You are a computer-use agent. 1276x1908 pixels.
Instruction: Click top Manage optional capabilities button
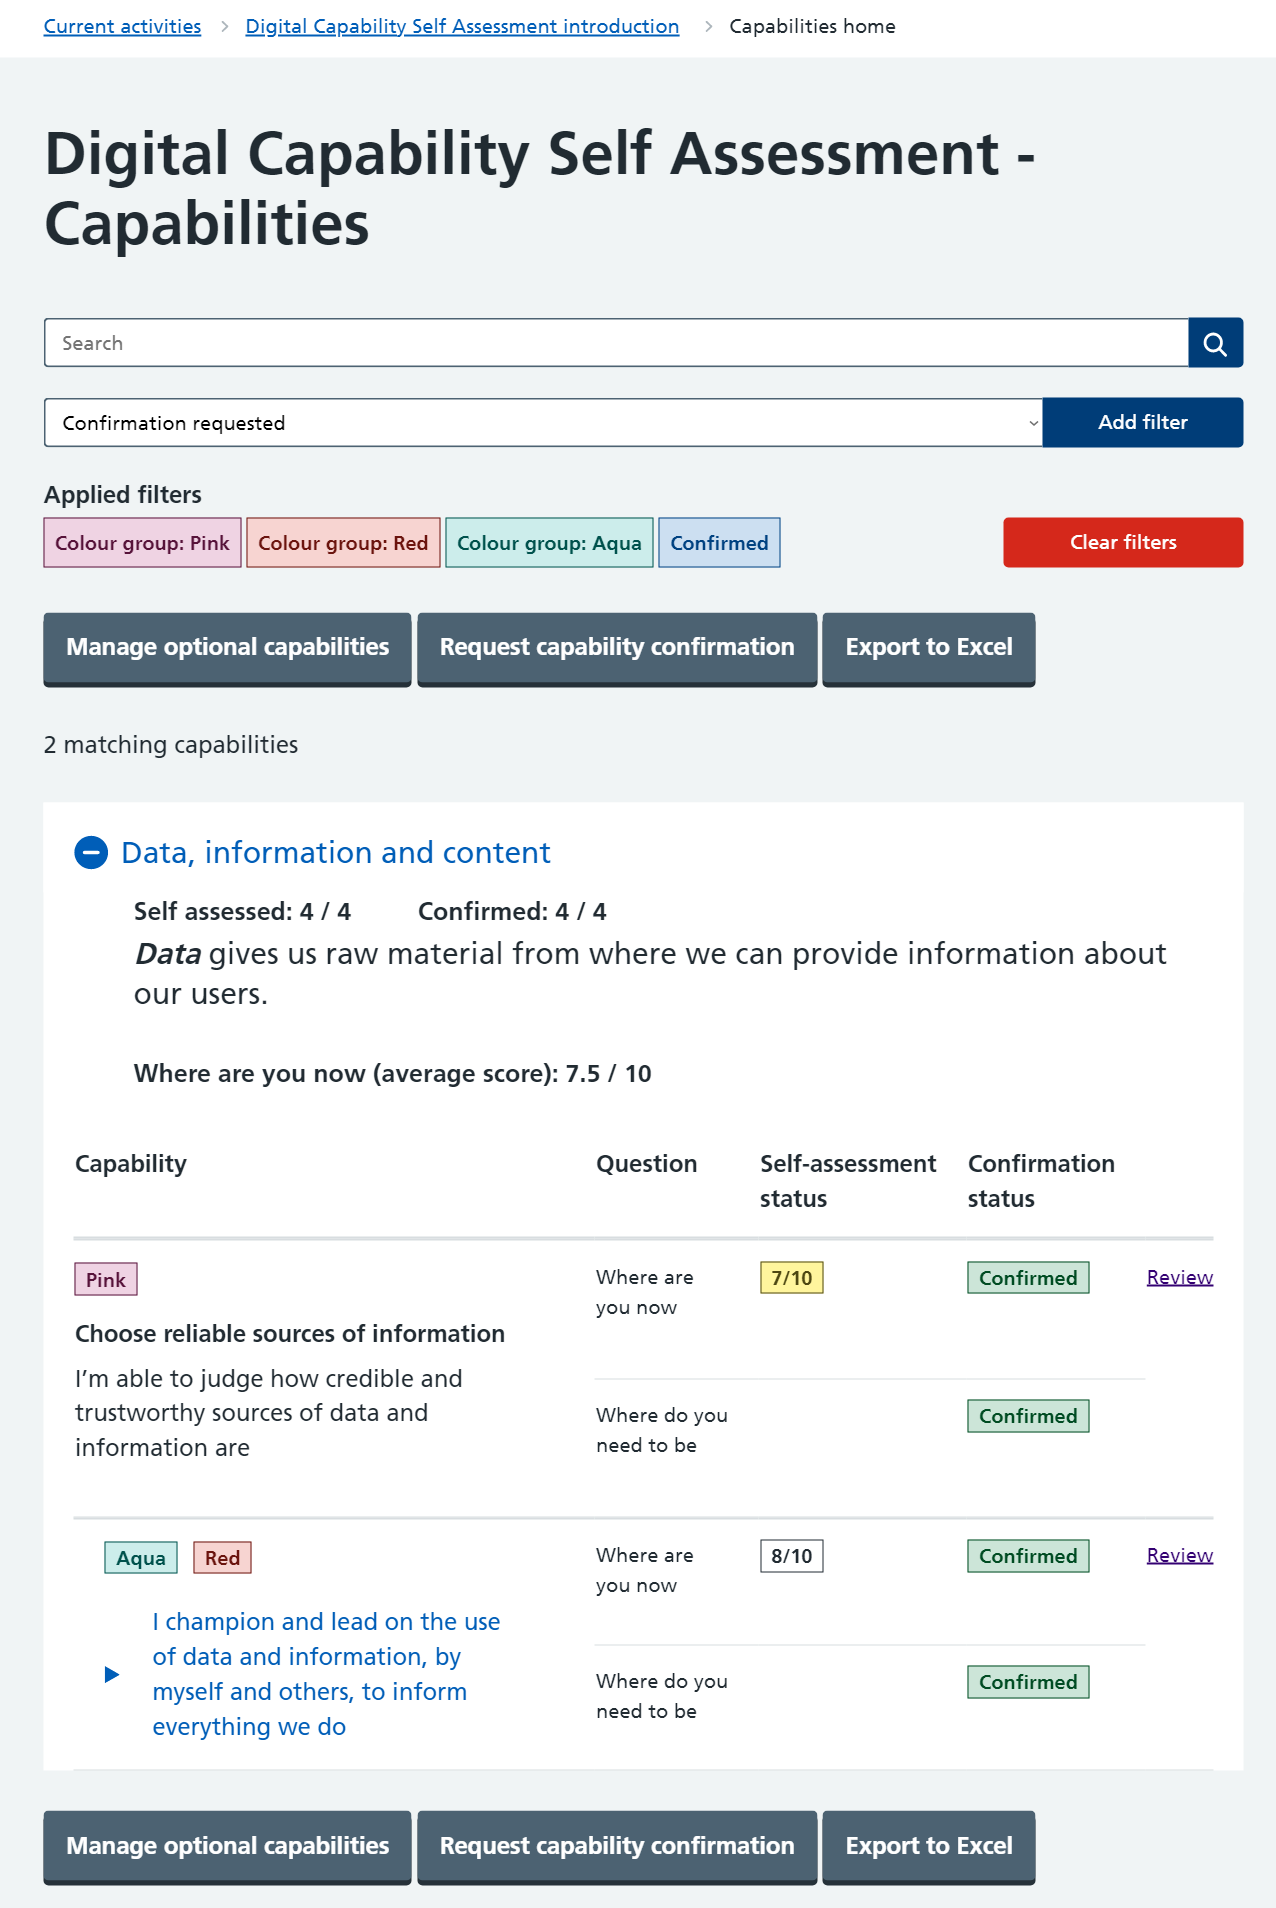click(x=227, y=648)
